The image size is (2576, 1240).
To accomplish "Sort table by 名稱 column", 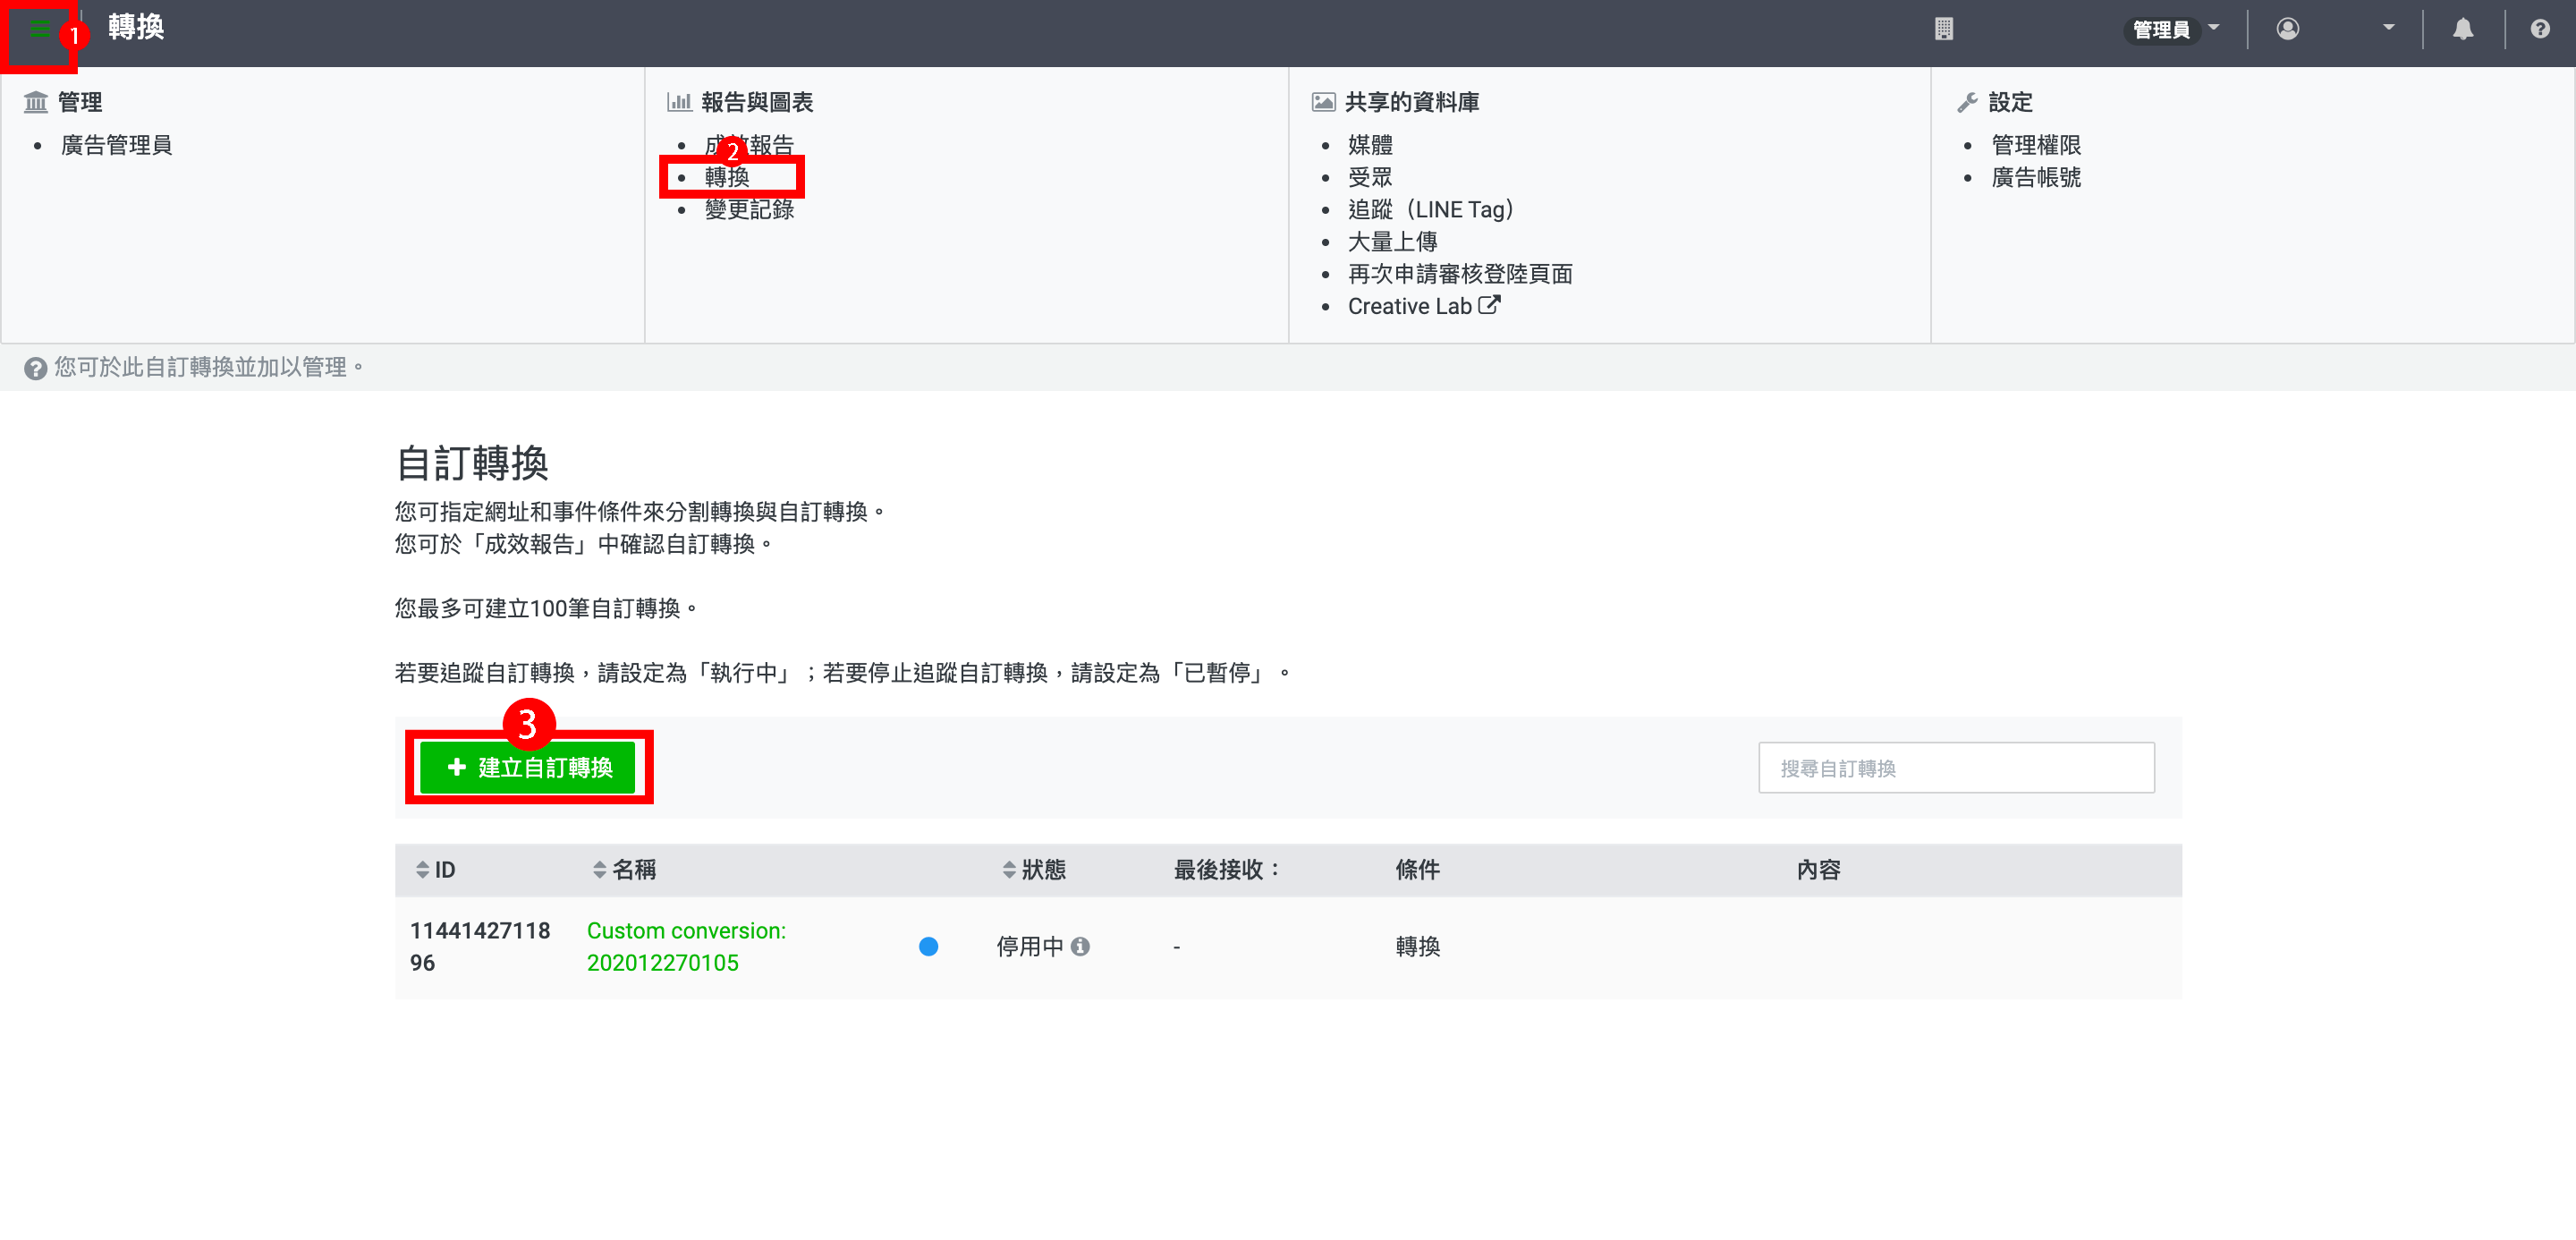I will click(x=599, y=870).
